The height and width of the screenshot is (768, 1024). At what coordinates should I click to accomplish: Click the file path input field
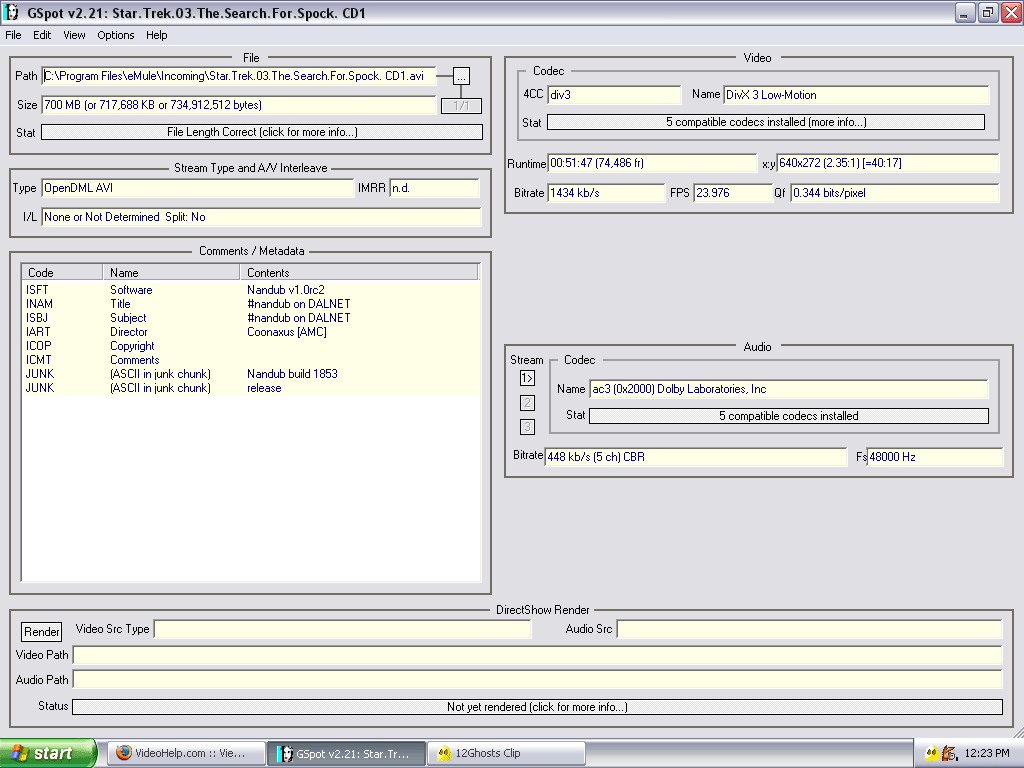pyautogui.click(x=238, y=76)
